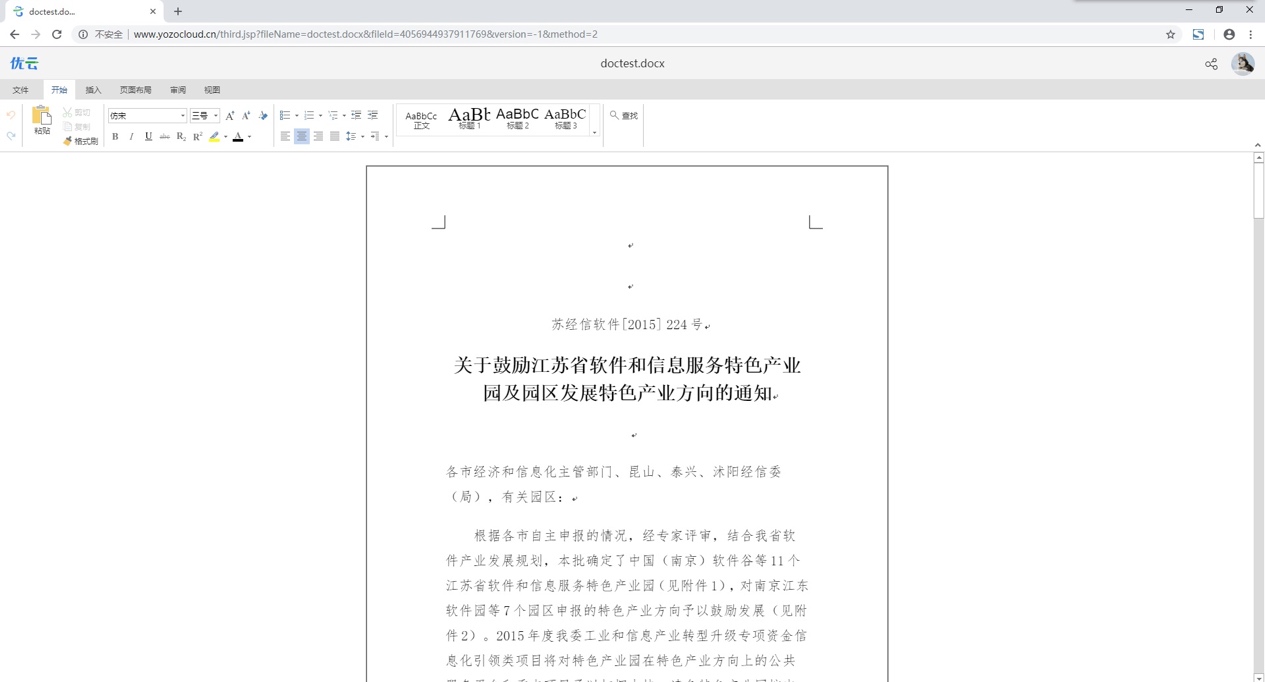Toggle center alignment
This screenshot has height=682, width=1265.
tap(302, 137)
